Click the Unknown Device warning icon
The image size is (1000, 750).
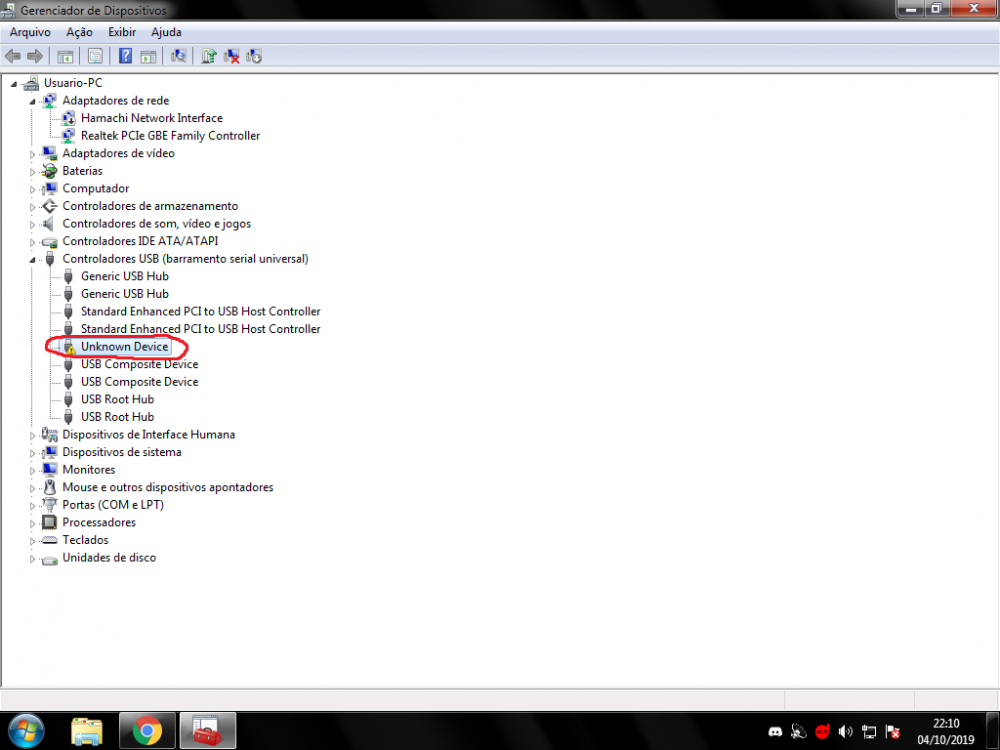coord(69,346)
